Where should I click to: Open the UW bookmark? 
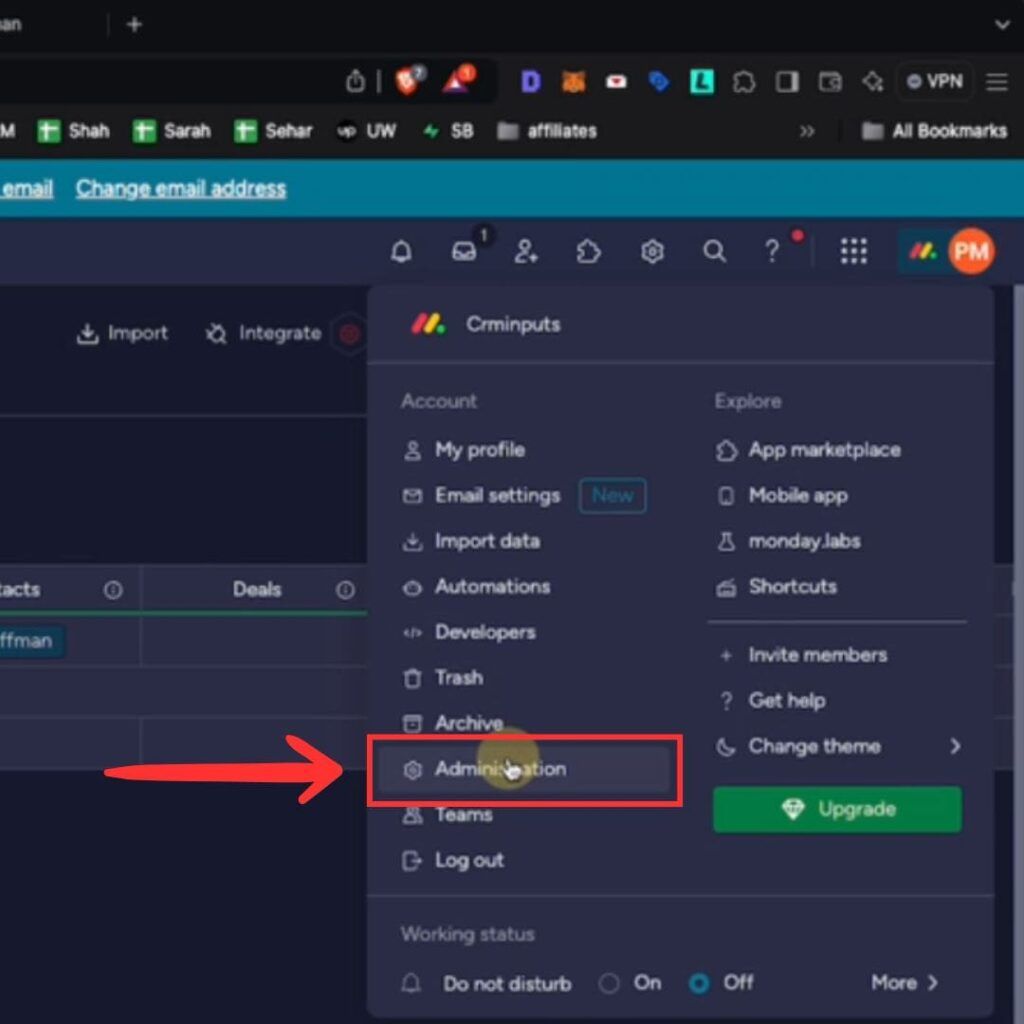366,131
